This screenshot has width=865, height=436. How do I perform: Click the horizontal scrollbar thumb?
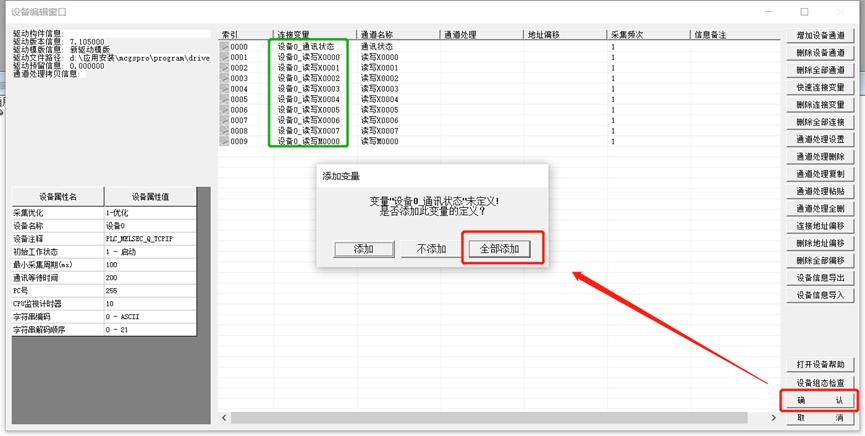(489, 418)
